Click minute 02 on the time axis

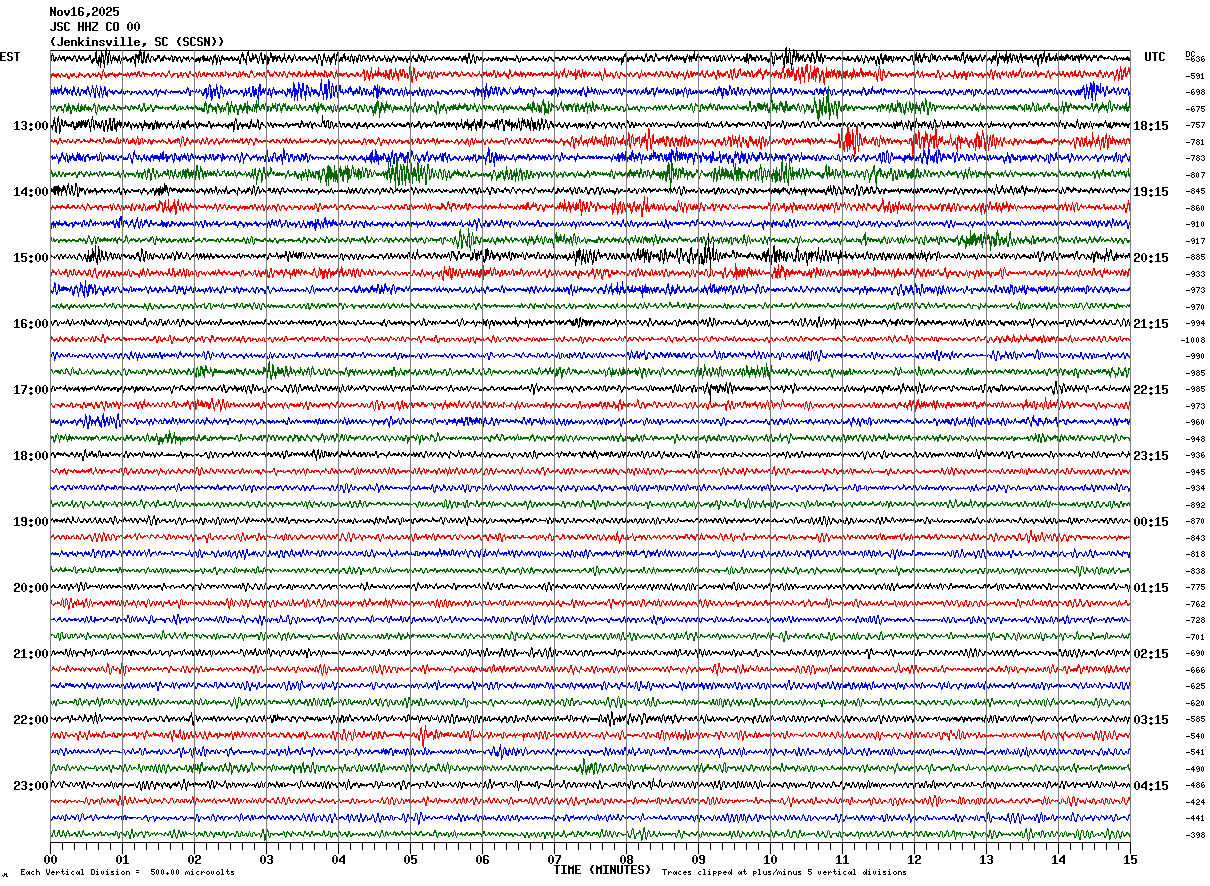click(x=194, y=859)
